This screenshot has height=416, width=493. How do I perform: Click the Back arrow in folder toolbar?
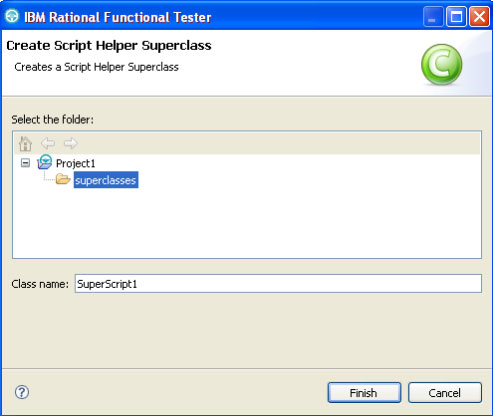pyautogui.click(x=48, y=143)
